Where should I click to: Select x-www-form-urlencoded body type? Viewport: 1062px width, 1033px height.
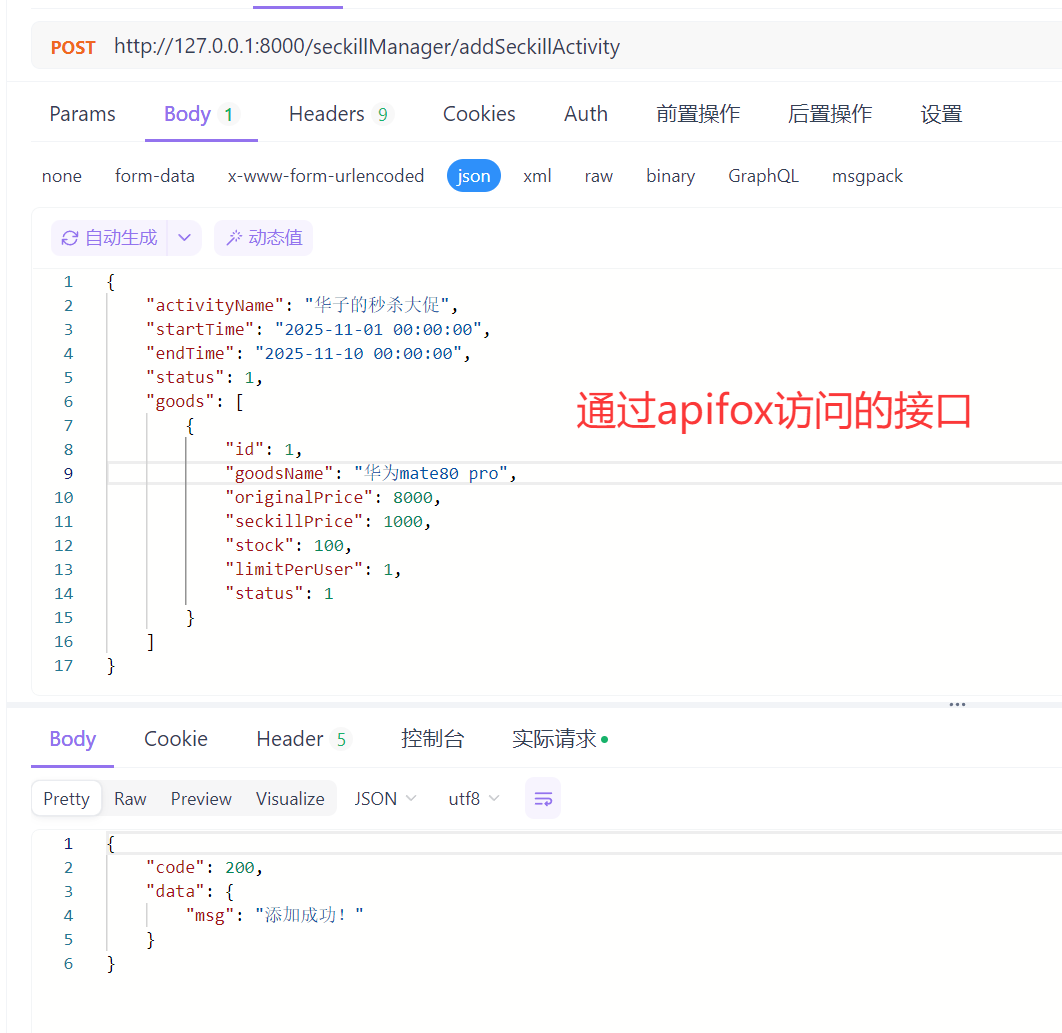(x=326, y=176)
